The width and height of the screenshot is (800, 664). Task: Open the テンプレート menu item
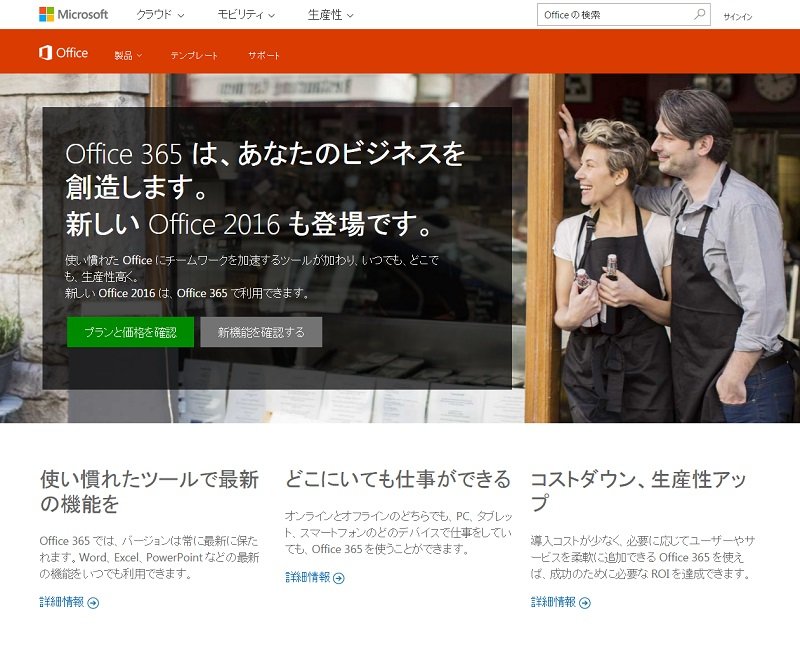[x=194, y=55]
